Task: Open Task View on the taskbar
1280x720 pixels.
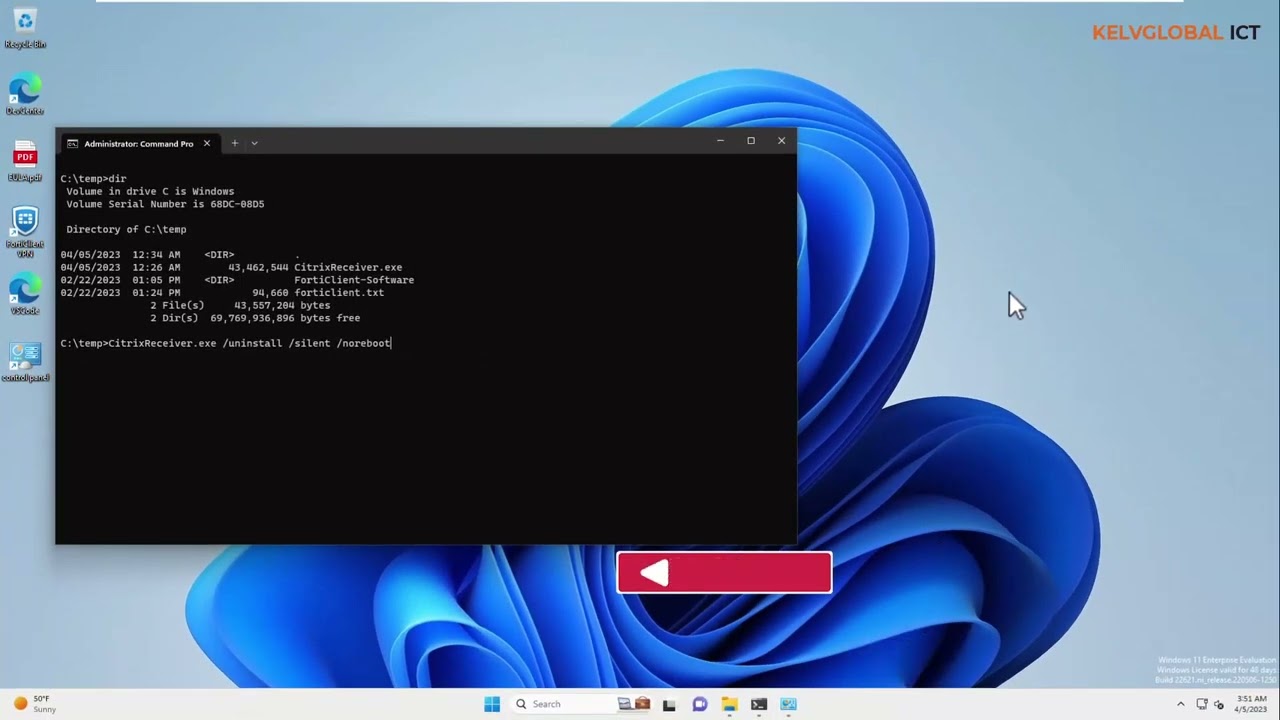Action: [669, 704]
